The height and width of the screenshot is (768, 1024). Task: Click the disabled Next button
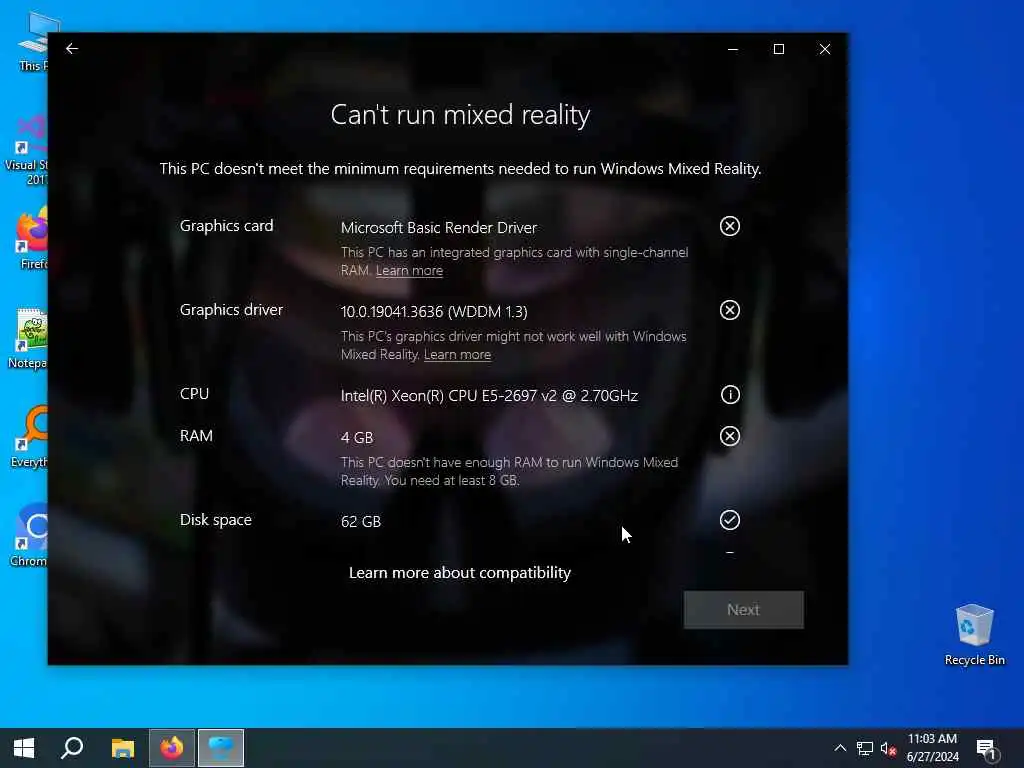[743, 610]
